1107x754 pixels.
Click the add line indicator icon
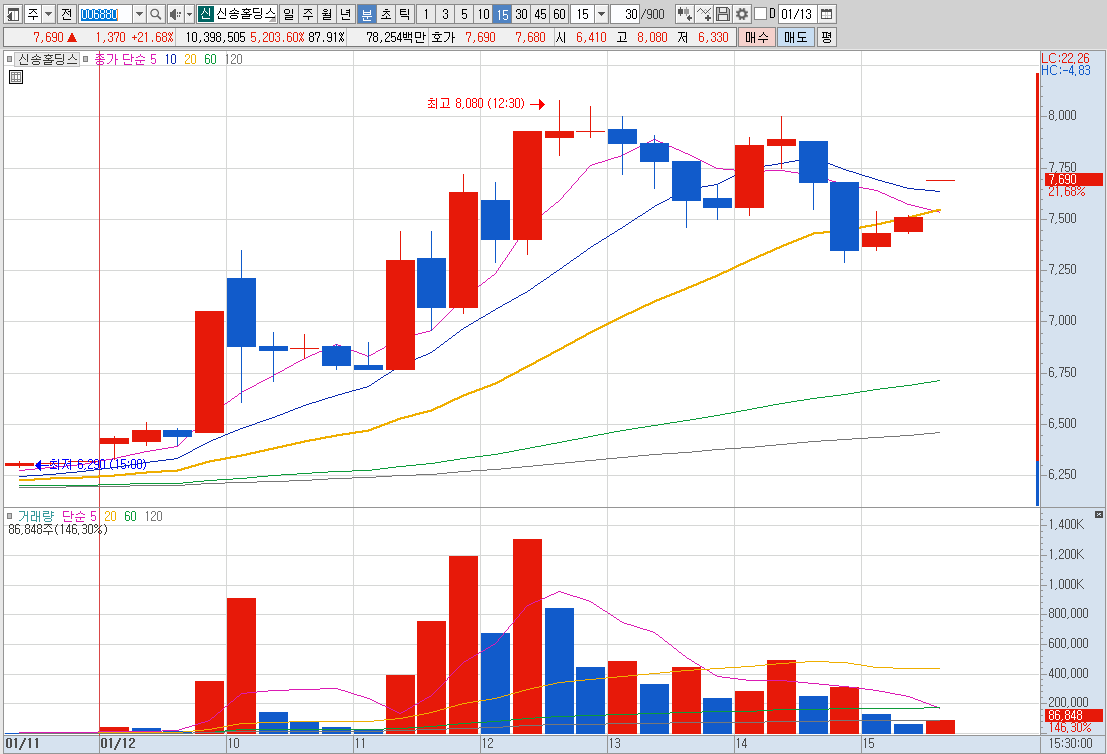(704, 14)
